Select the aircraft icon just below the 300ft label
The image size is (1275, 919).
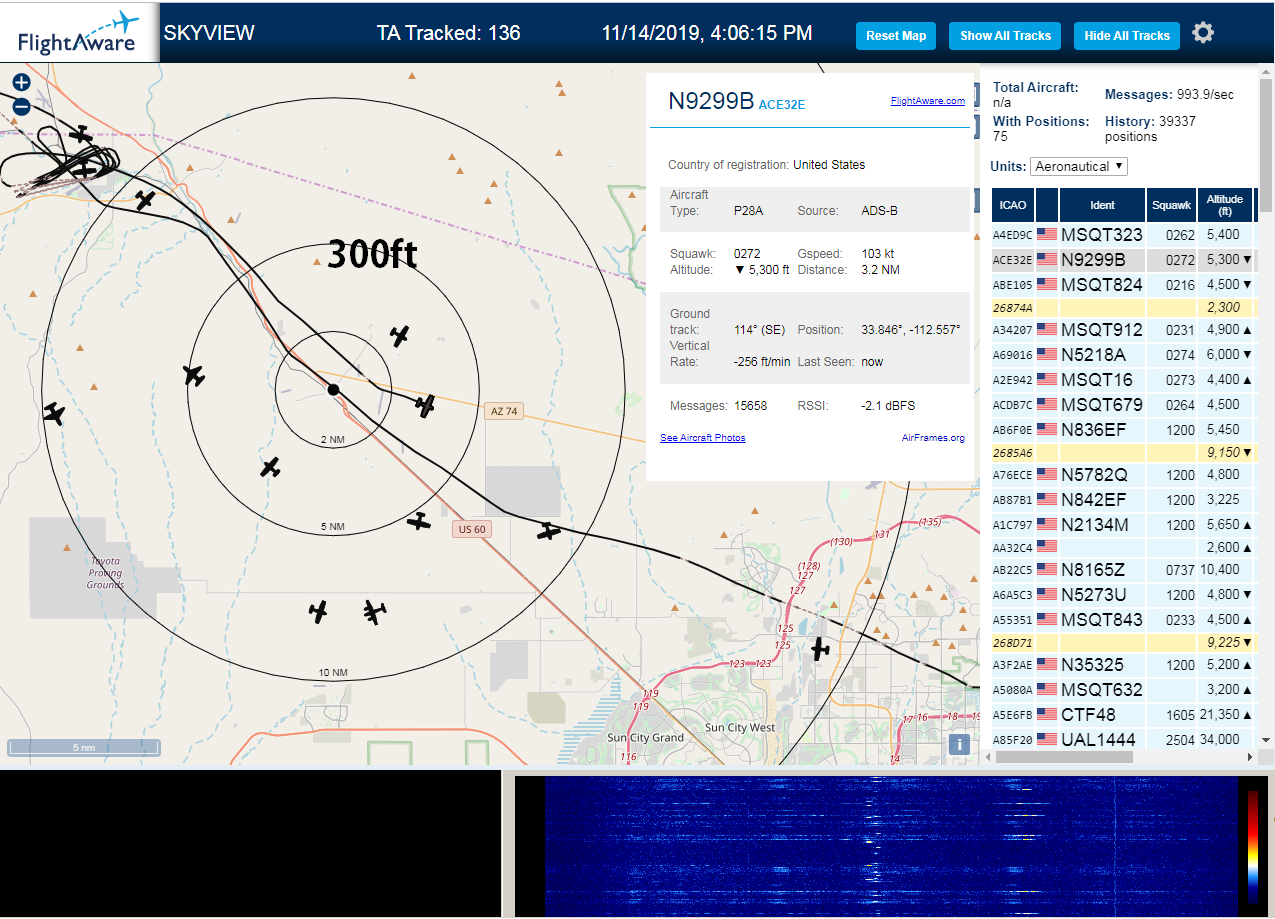[400, 336]
